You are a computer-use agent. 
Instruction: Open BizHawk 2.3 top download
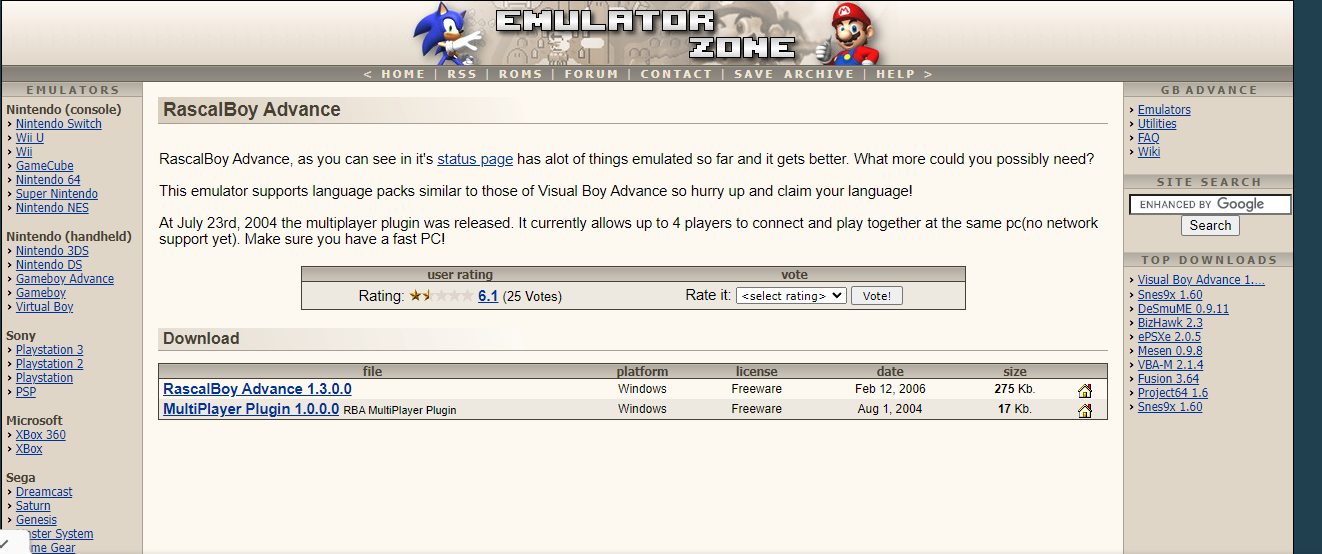coord(1170,323)
